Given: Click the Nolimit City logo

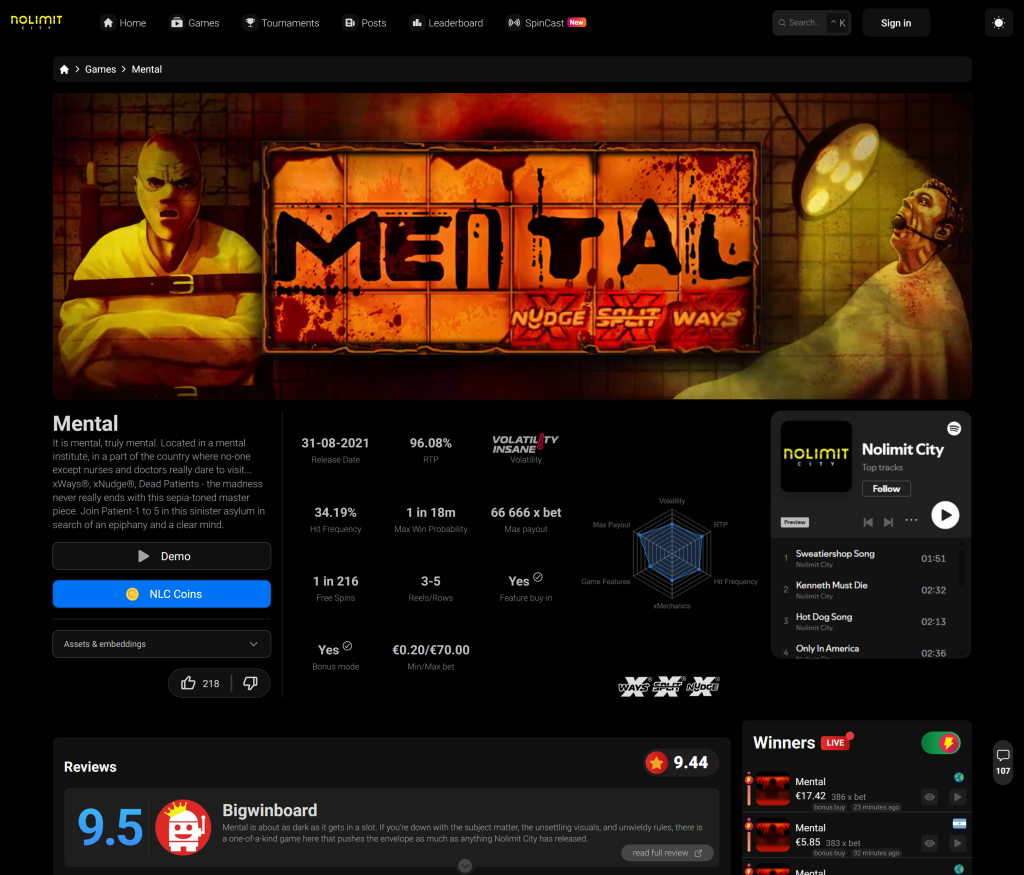Looking at the screenshot, I should point(37,22).
